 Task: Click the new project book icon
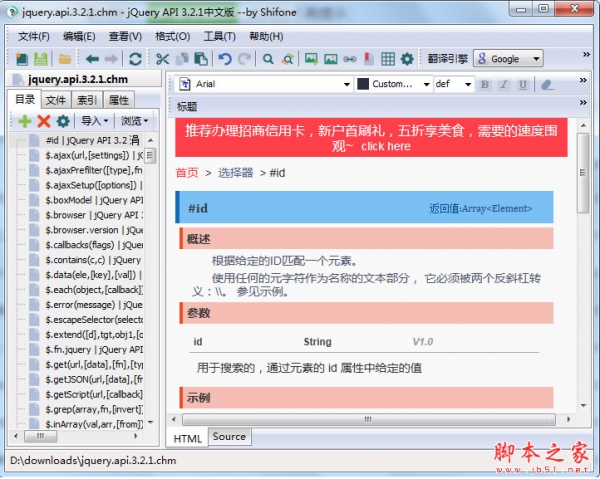click(x=22, y=59)
